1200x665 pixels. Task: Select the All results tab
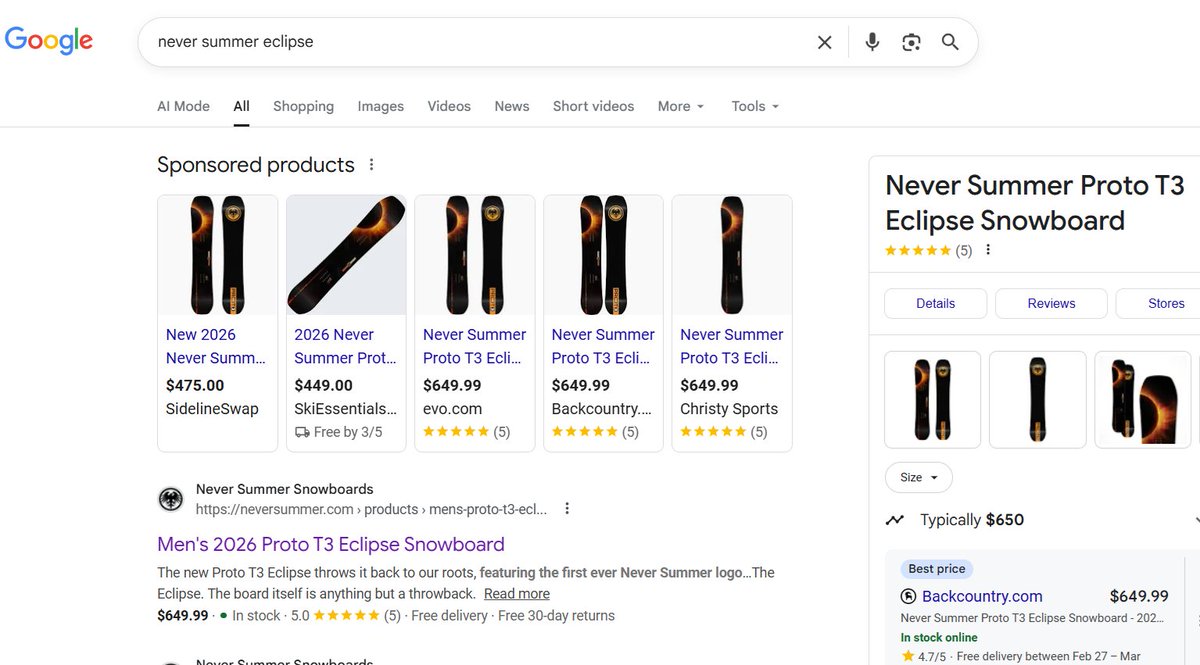pos(242,106)
